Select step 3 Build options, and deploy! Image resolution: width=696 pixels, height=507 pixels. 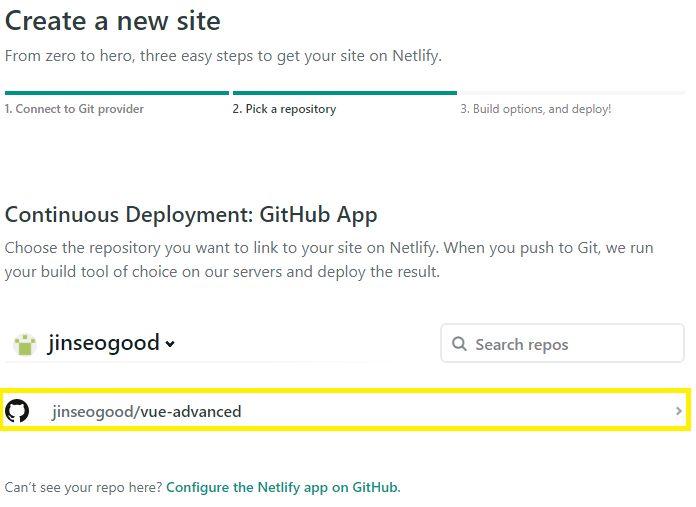(535, 109)
